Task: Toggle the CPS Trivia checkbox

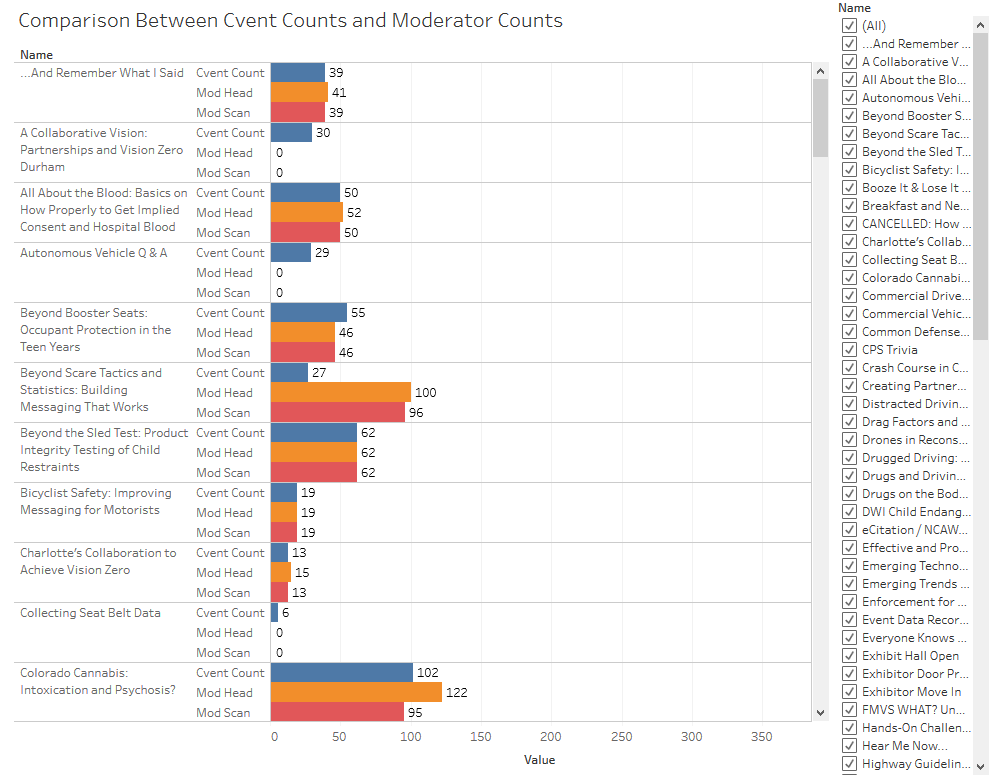Action: coord(849,350)
